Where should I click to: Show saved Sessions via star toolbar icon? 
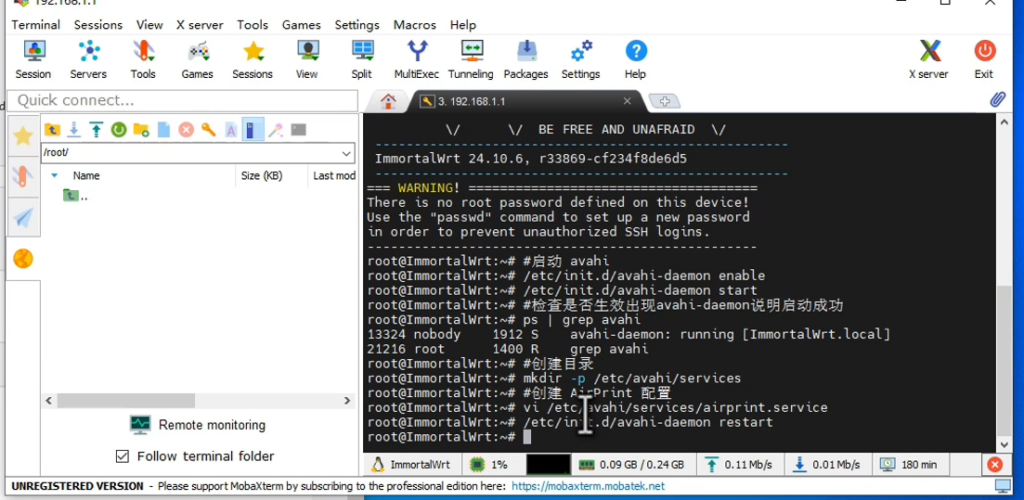[x=252, y=59]
